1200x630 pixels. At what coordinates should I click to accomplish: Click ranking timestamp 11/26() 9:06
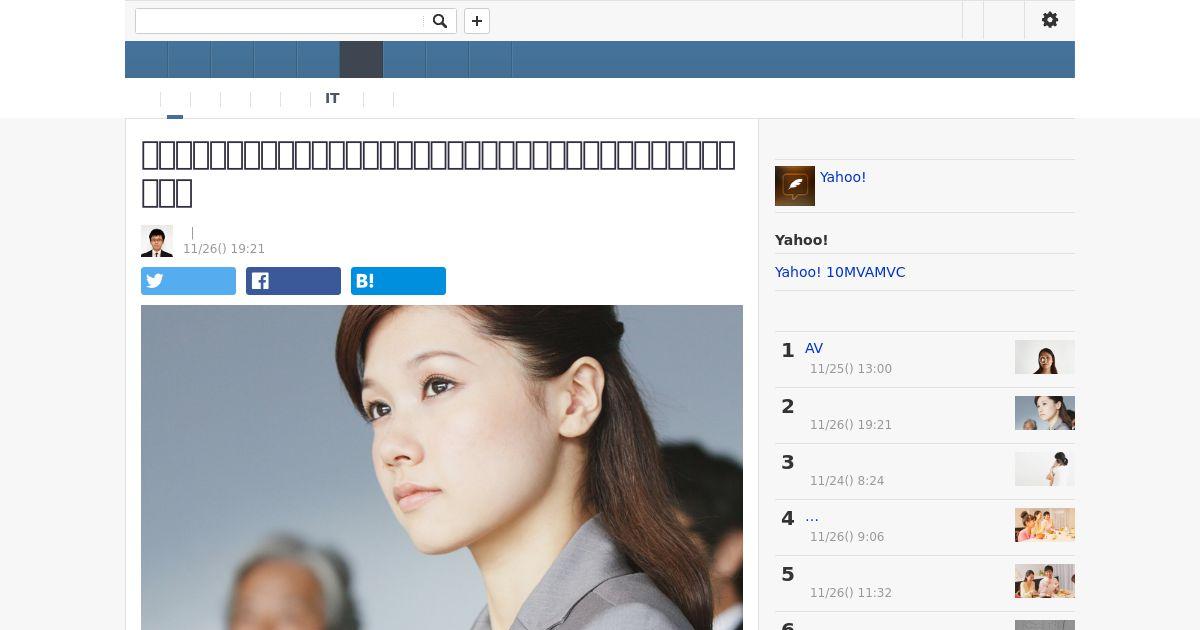click(x=847, y=537)
